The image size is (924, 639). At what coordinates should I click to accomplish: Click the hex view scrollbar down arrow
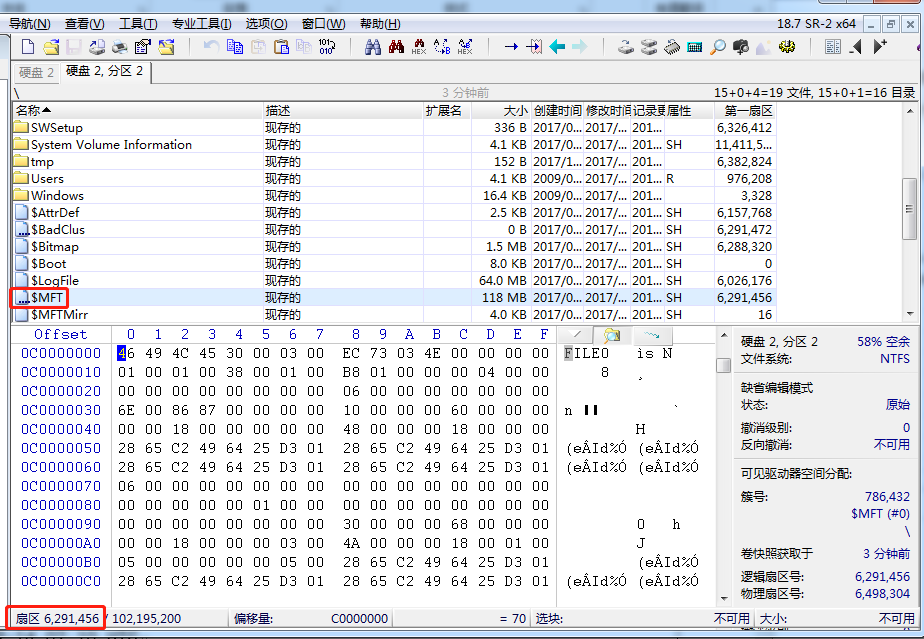point(724,599)
